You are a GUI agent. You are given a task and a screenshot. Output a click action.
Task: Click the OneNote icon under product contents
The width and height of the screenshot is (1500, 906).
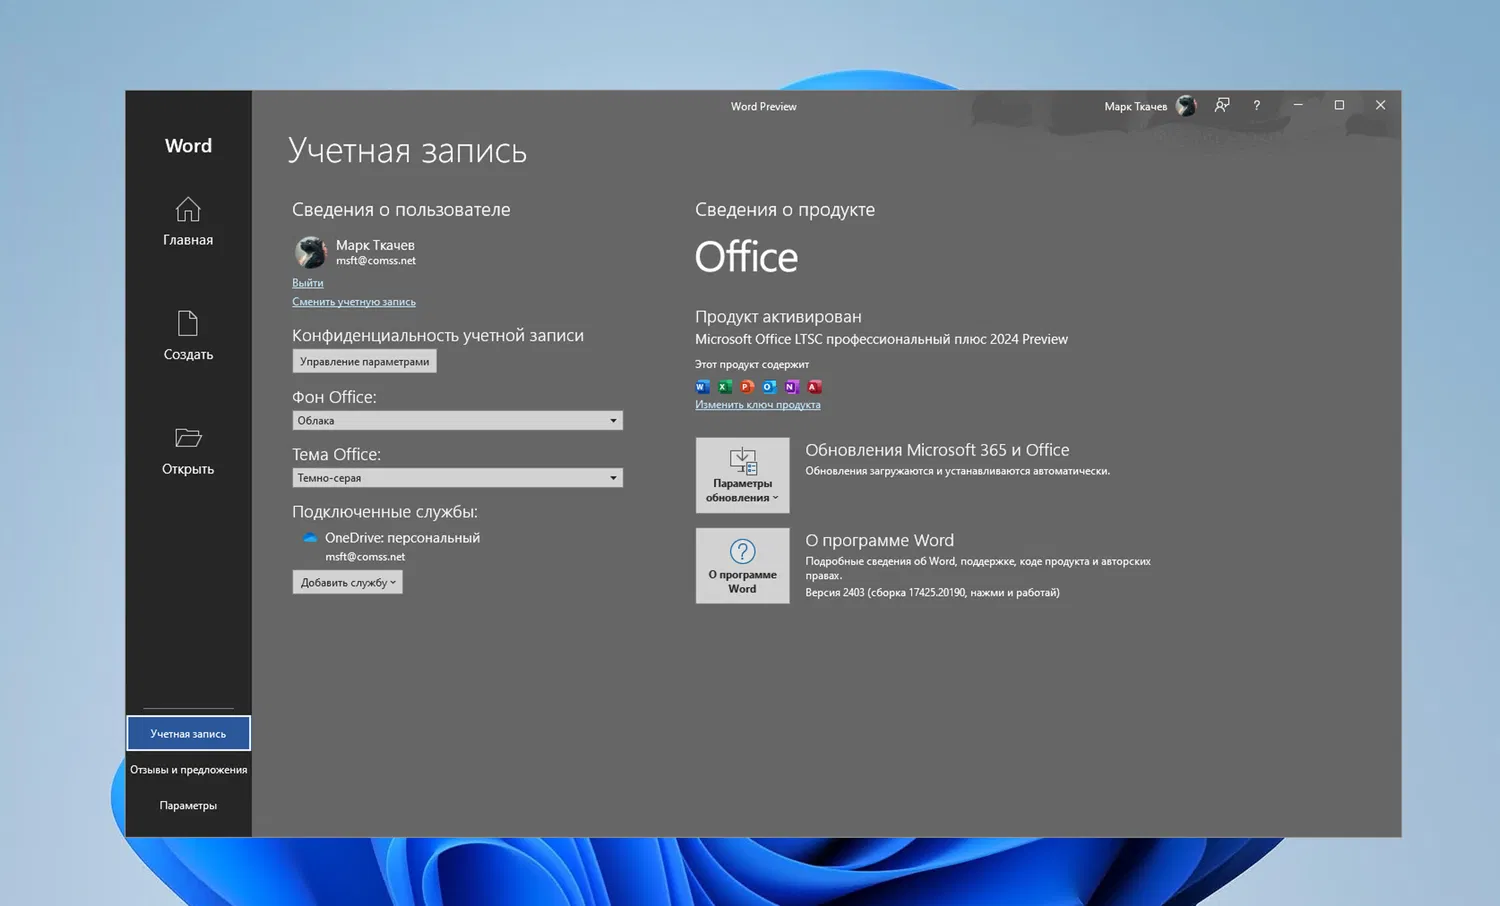coord(792,387)
